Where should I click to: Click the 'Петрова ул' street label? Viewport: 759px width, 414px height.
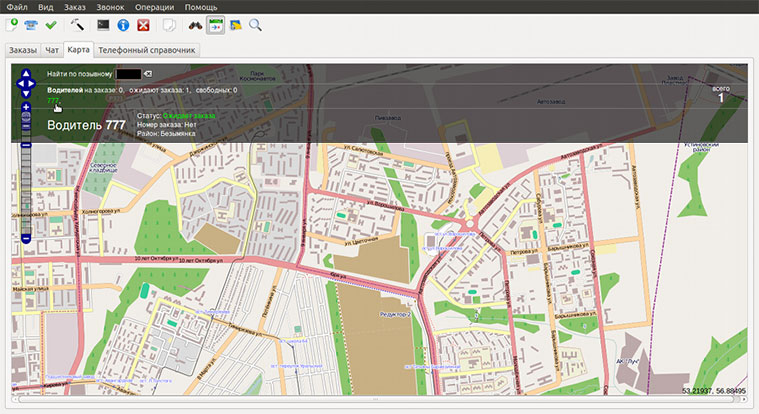tap(524, 252)
